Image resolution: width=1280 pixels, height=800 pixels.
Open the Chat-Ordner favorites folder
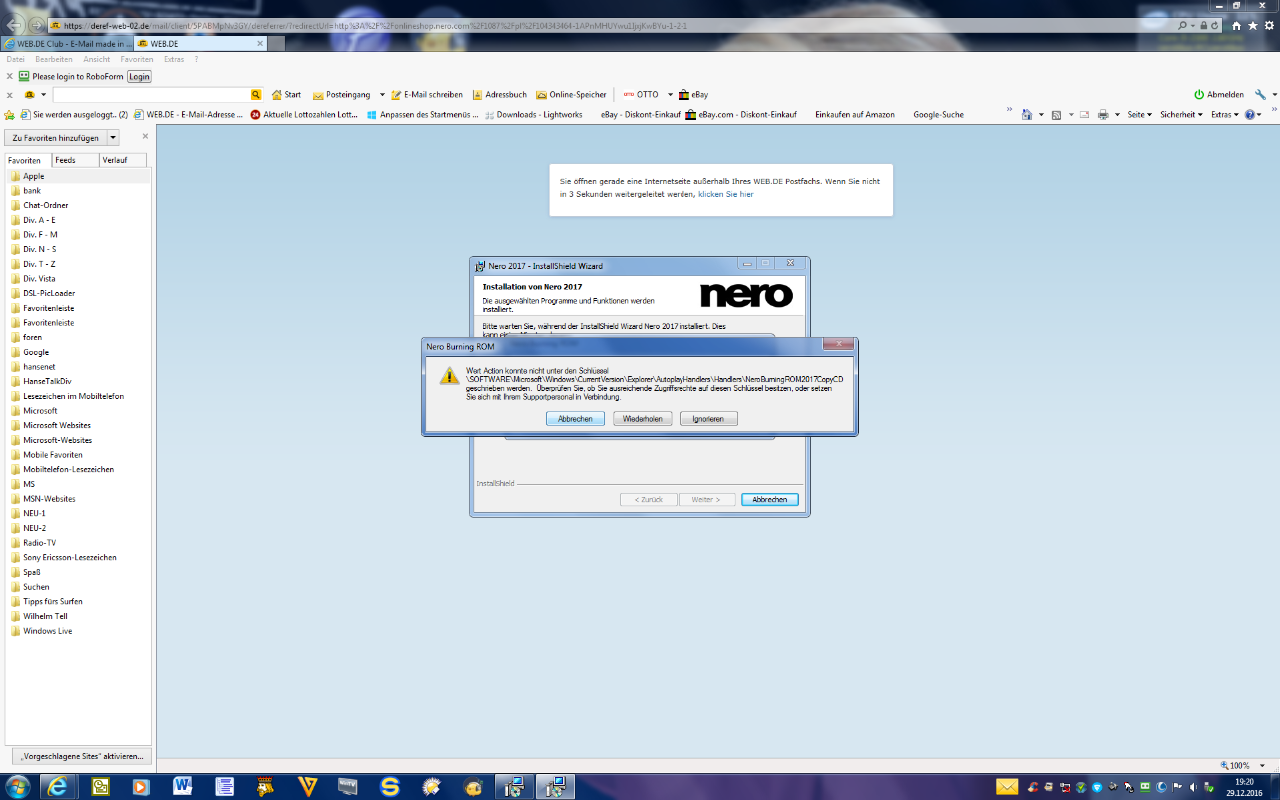tap(46, 205)
